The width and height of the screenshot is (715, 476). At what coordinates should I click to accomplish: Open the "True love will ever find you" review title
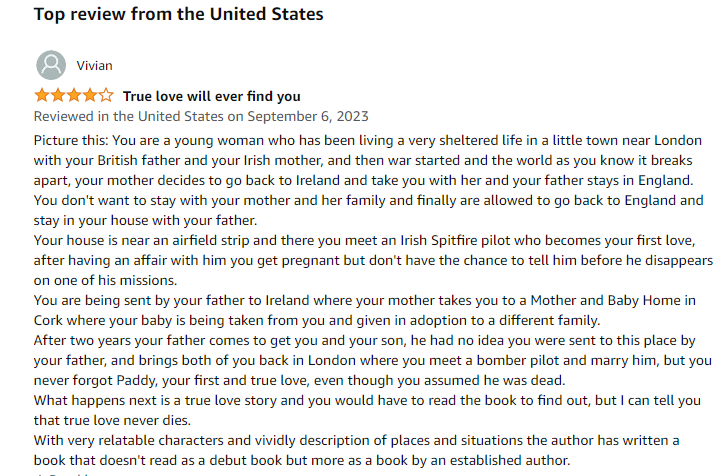(x=211, y=97)
